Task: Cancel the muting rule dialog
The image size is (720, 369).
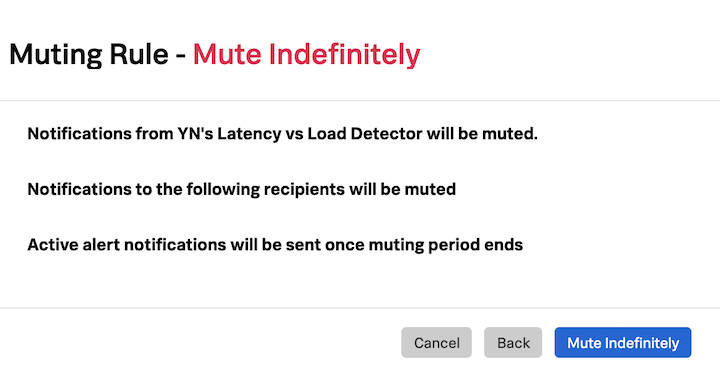Action: (436, 342)
